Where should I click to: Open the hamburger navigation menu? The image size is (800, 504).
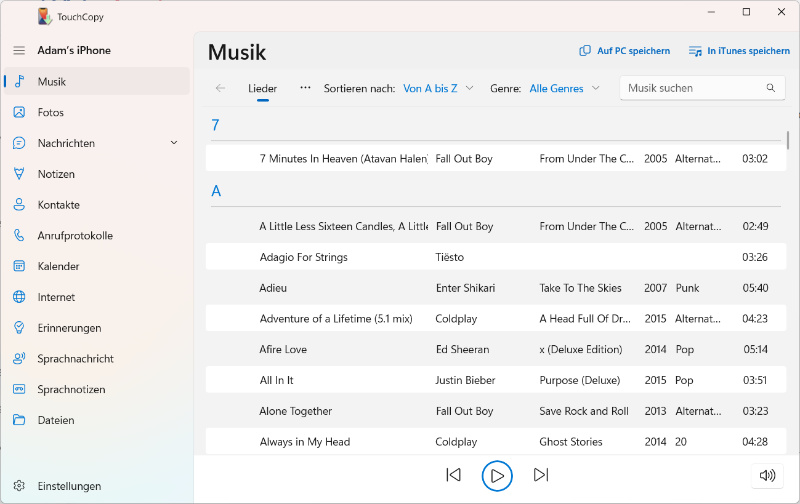coord(19,51)
